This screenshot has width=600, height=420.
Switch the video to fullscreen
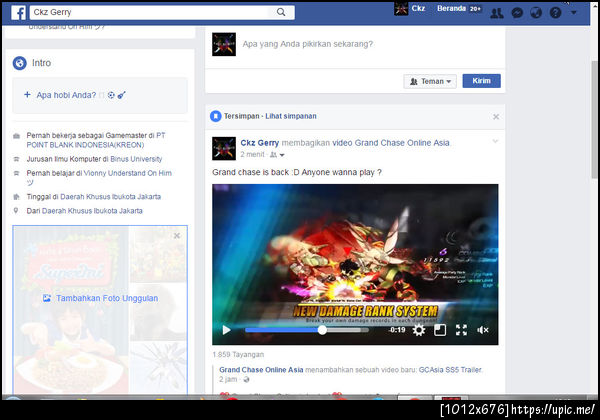coord(461,330)
